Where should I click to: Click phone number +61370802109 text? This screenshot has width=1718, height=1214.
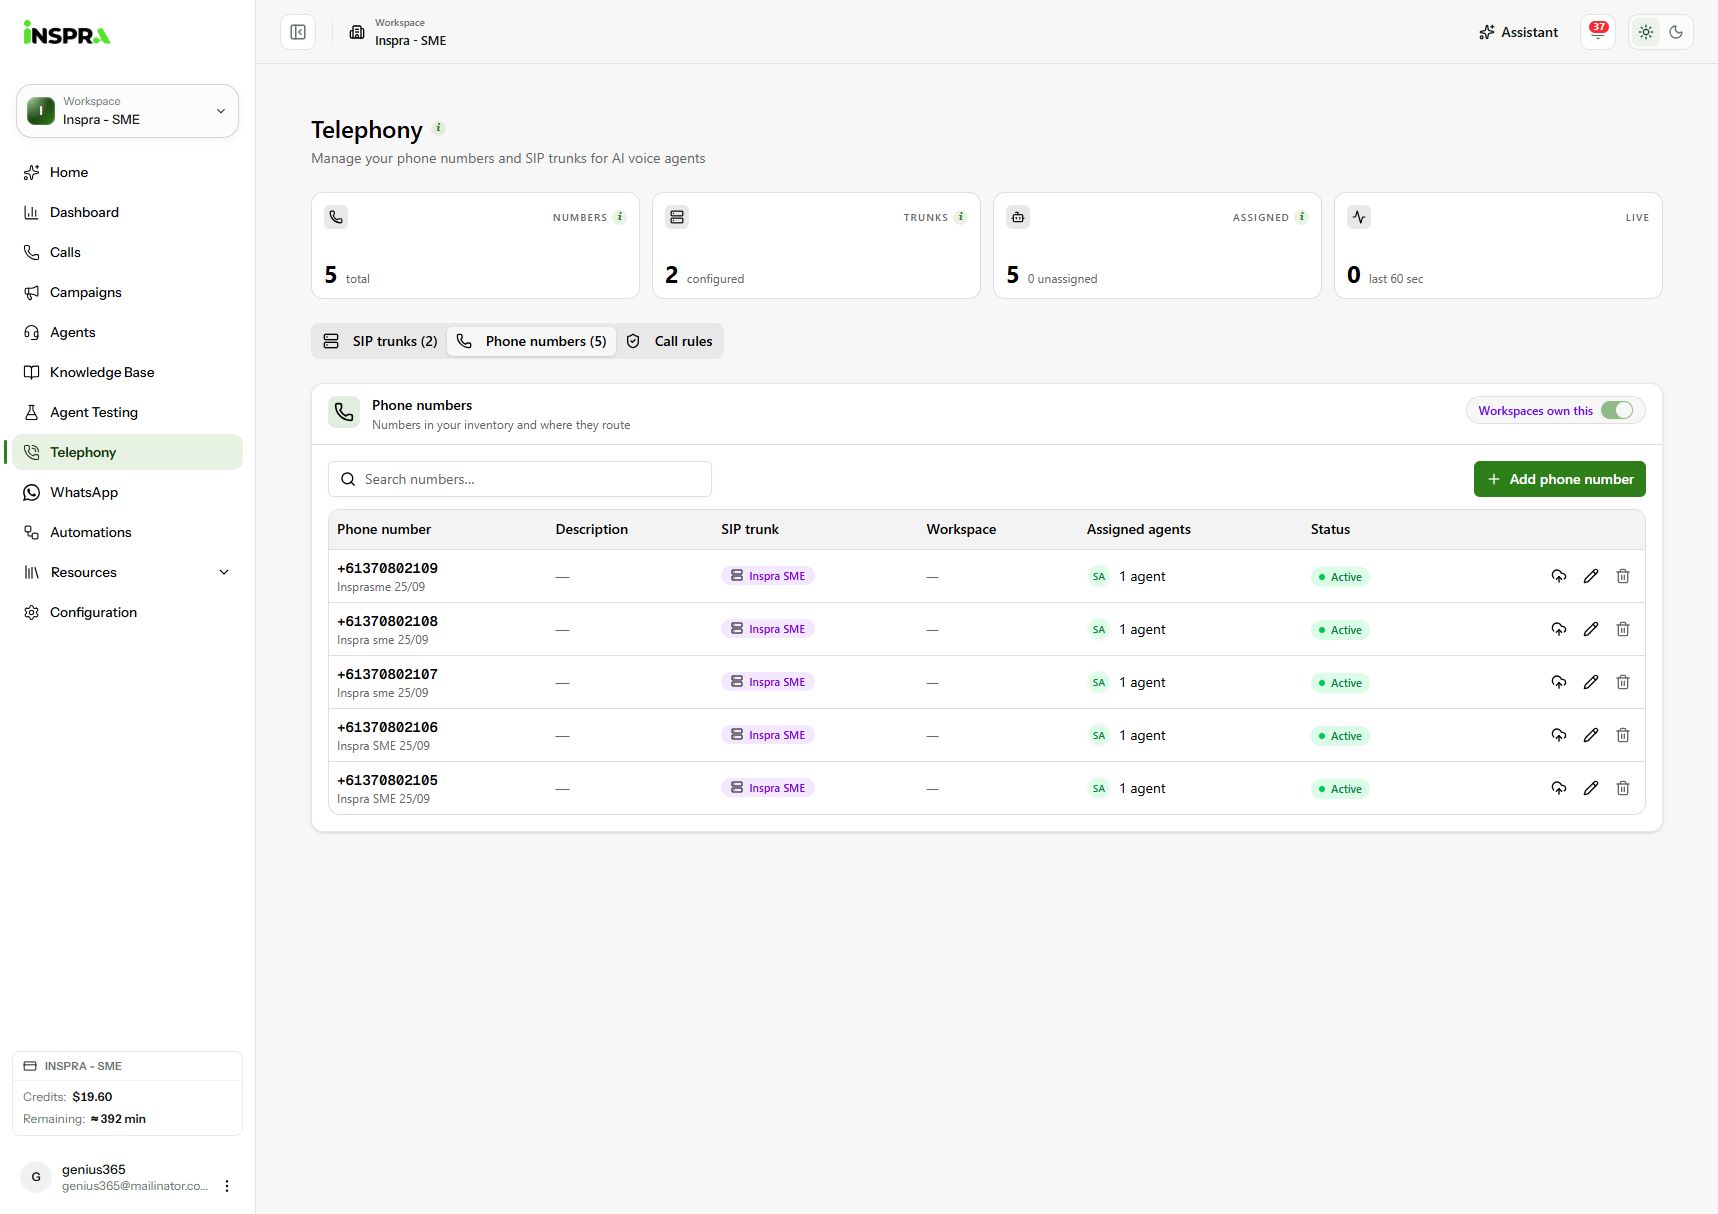point(387,568)
